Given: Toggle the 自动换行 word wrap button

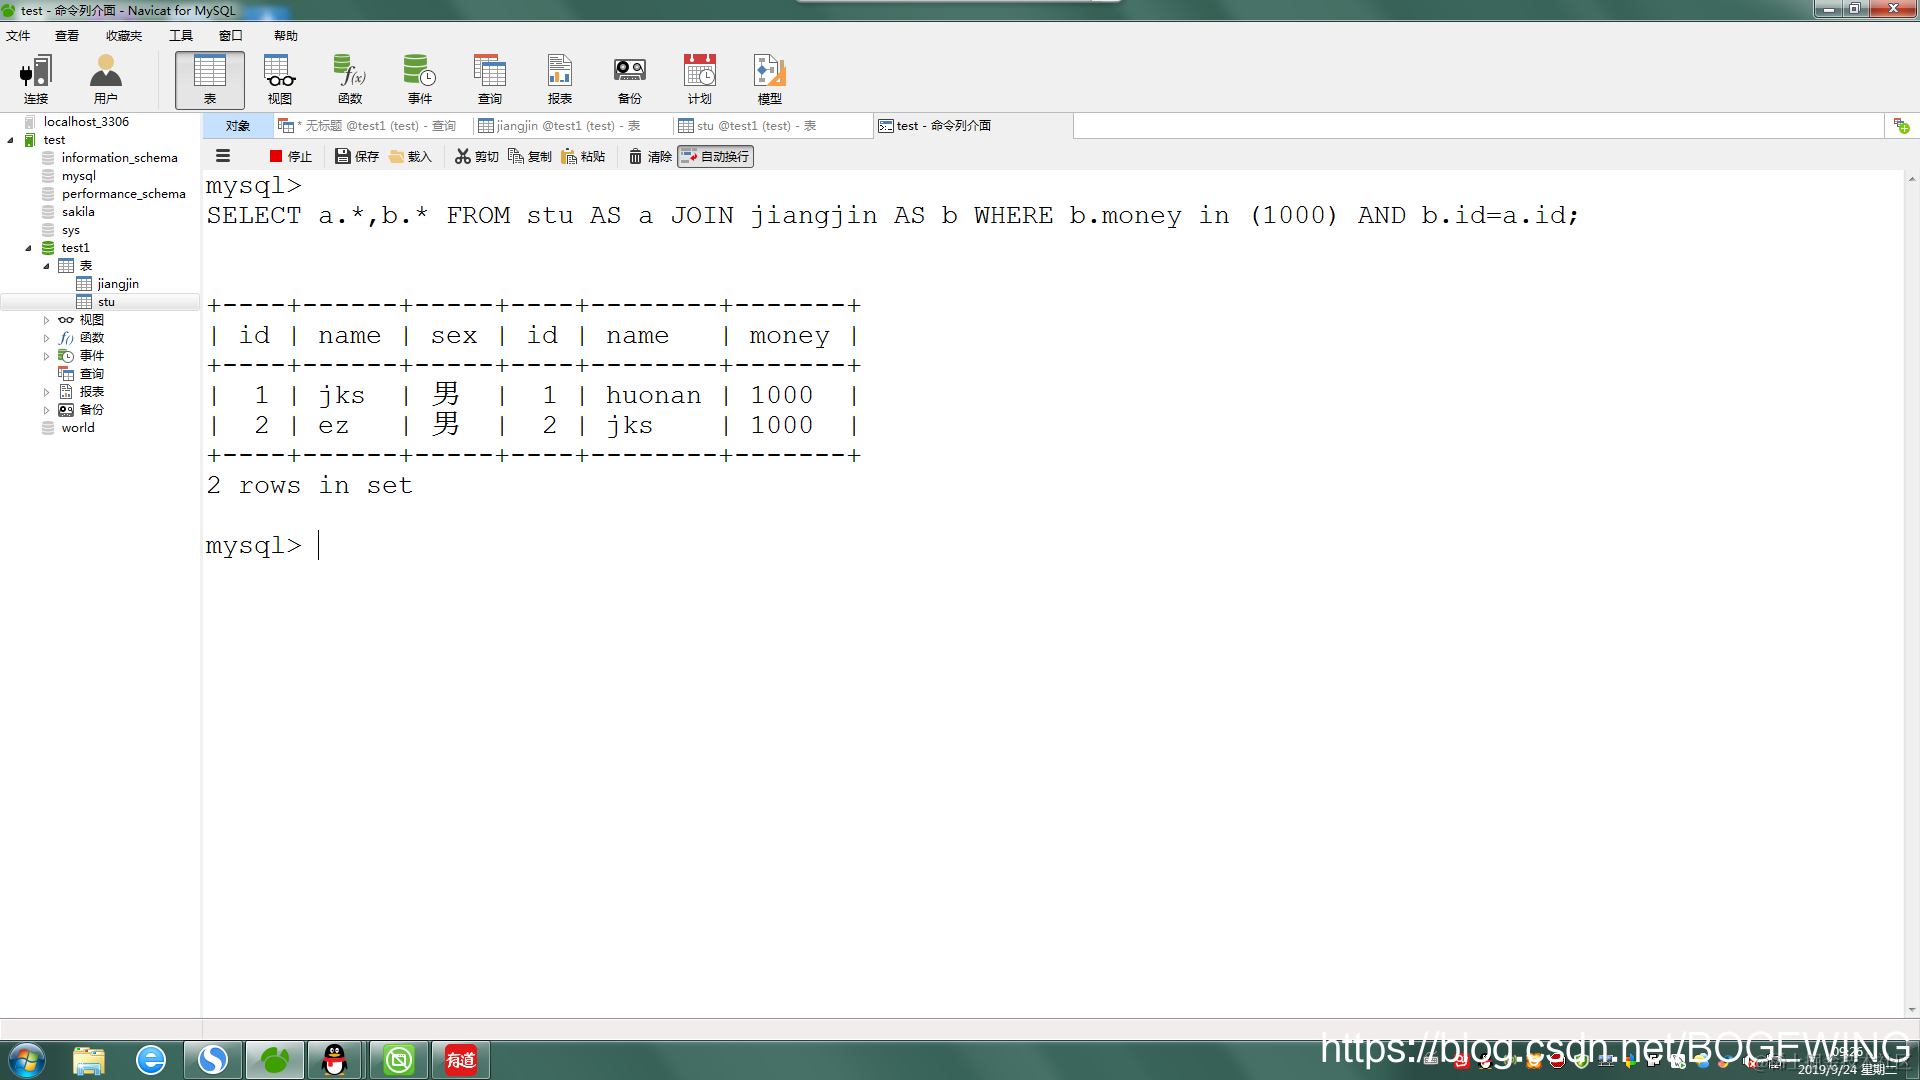Looking at the screenshot, I should [x=715, y=156].
